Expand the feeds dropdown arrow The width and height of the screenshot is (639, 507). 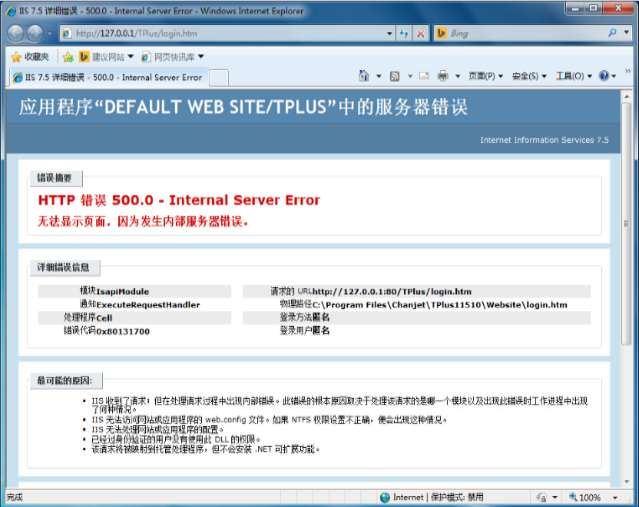point(410,76)
